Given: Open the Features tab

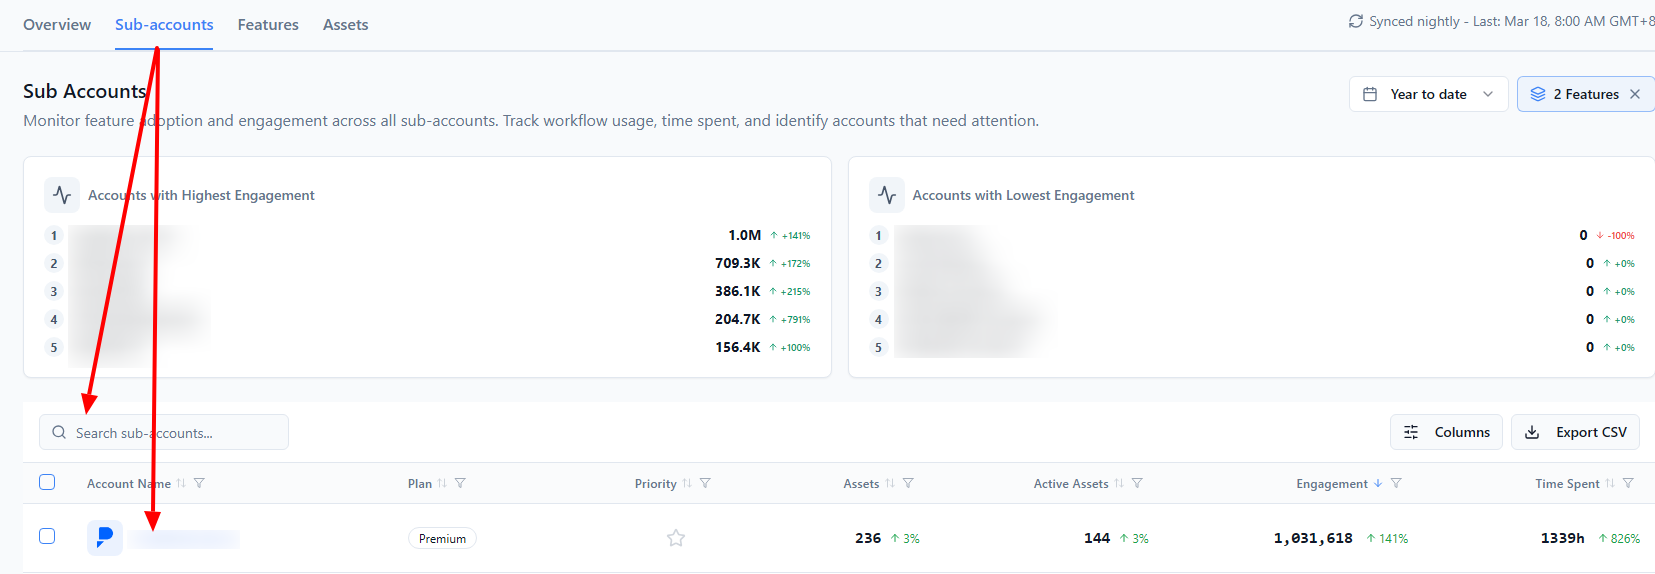Looking at the screenshot, I should (x=268, y=25).
